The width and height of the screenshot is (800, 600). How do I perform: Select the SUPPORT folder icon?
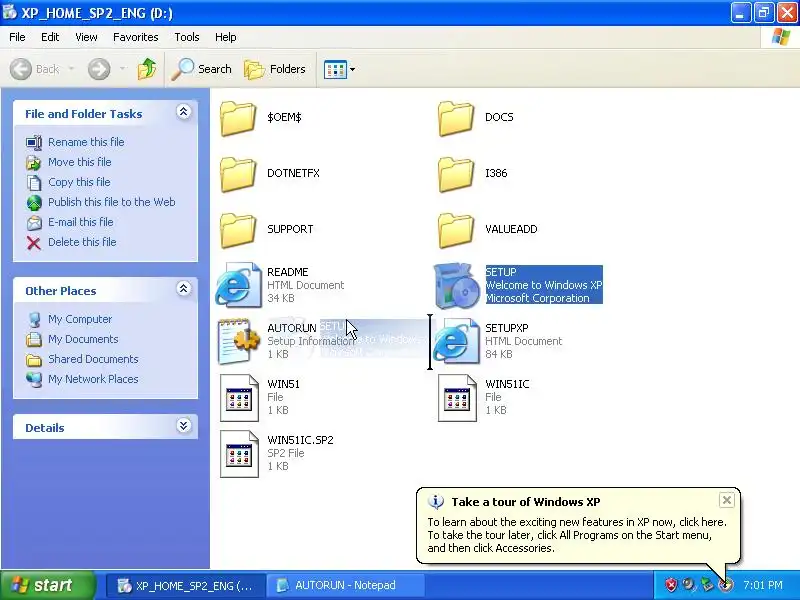(x=238, y=230)
